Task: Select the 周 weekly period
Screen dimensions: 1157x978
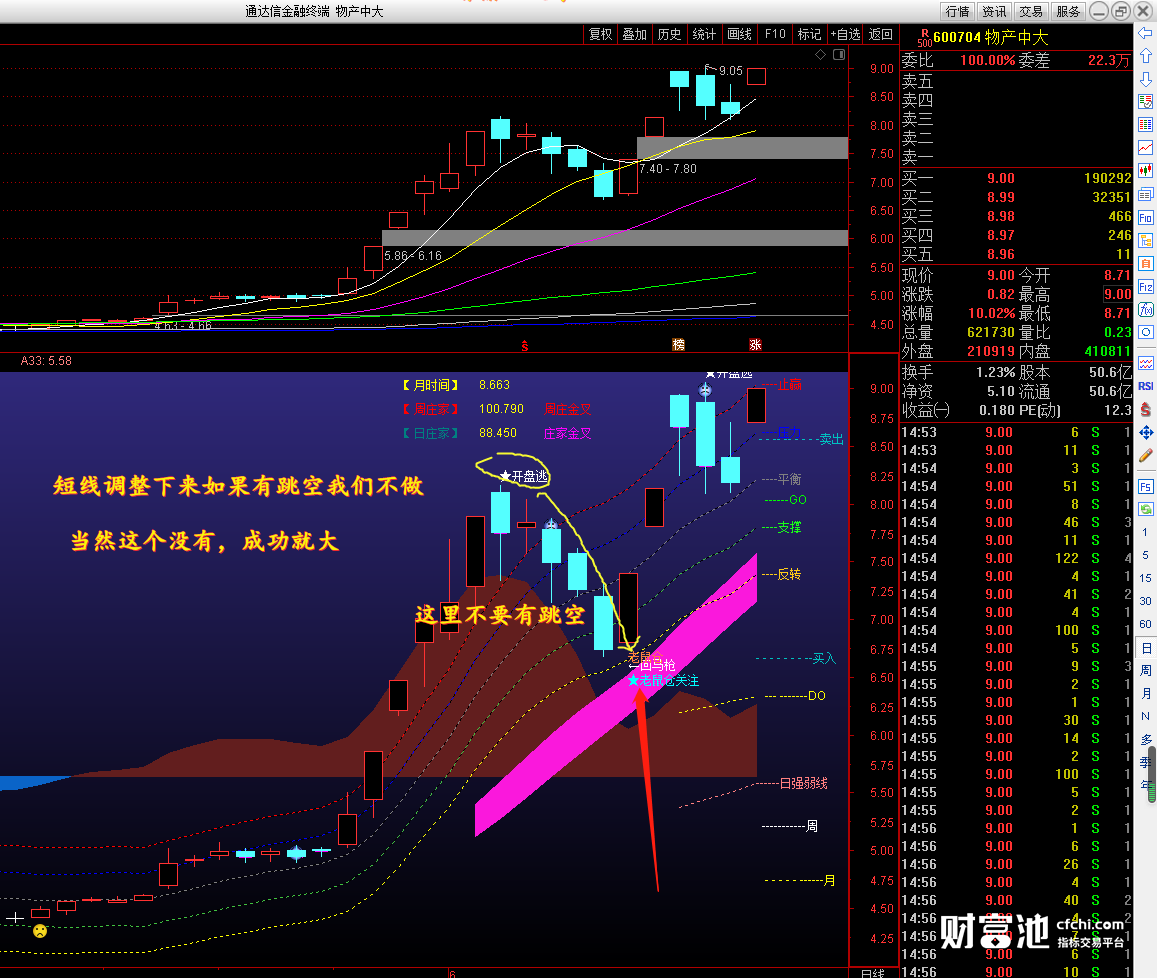Action: 1145,670
